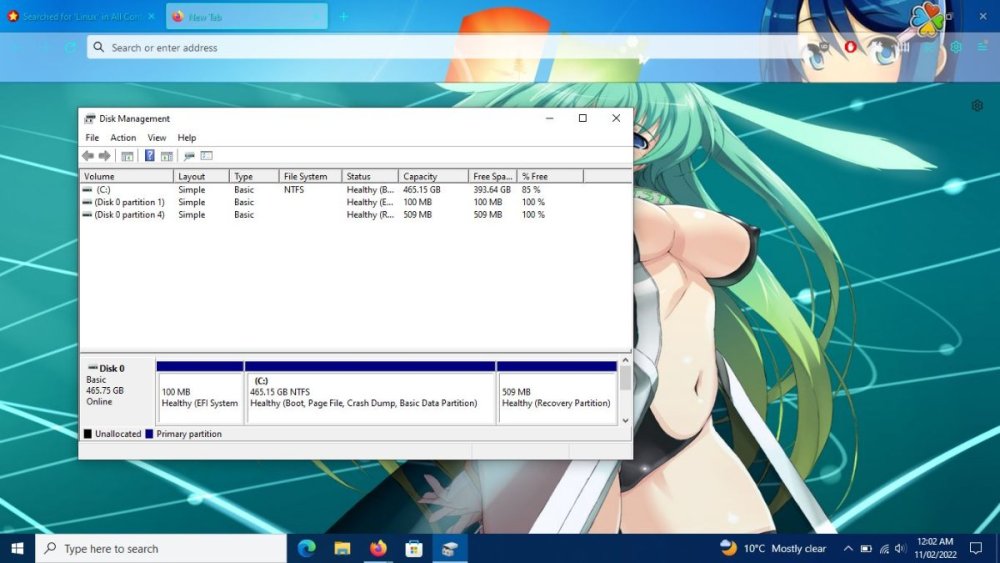This screenshot has height=563, width=1000.
Task: Open the new tab customize gear icon
Action: 977,105
